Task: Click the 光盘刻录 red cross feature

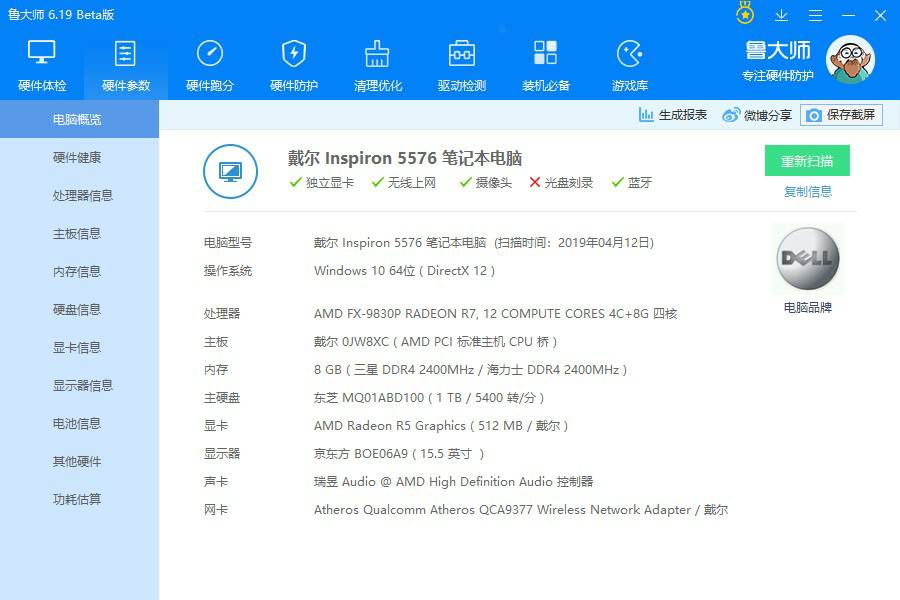Action: pyautogui.click(x=561, y=183)
